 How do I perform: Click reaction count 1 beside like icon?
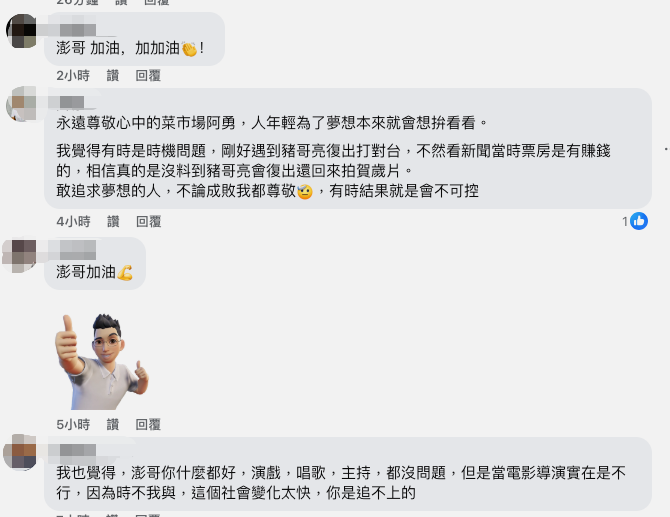point(625,221)
